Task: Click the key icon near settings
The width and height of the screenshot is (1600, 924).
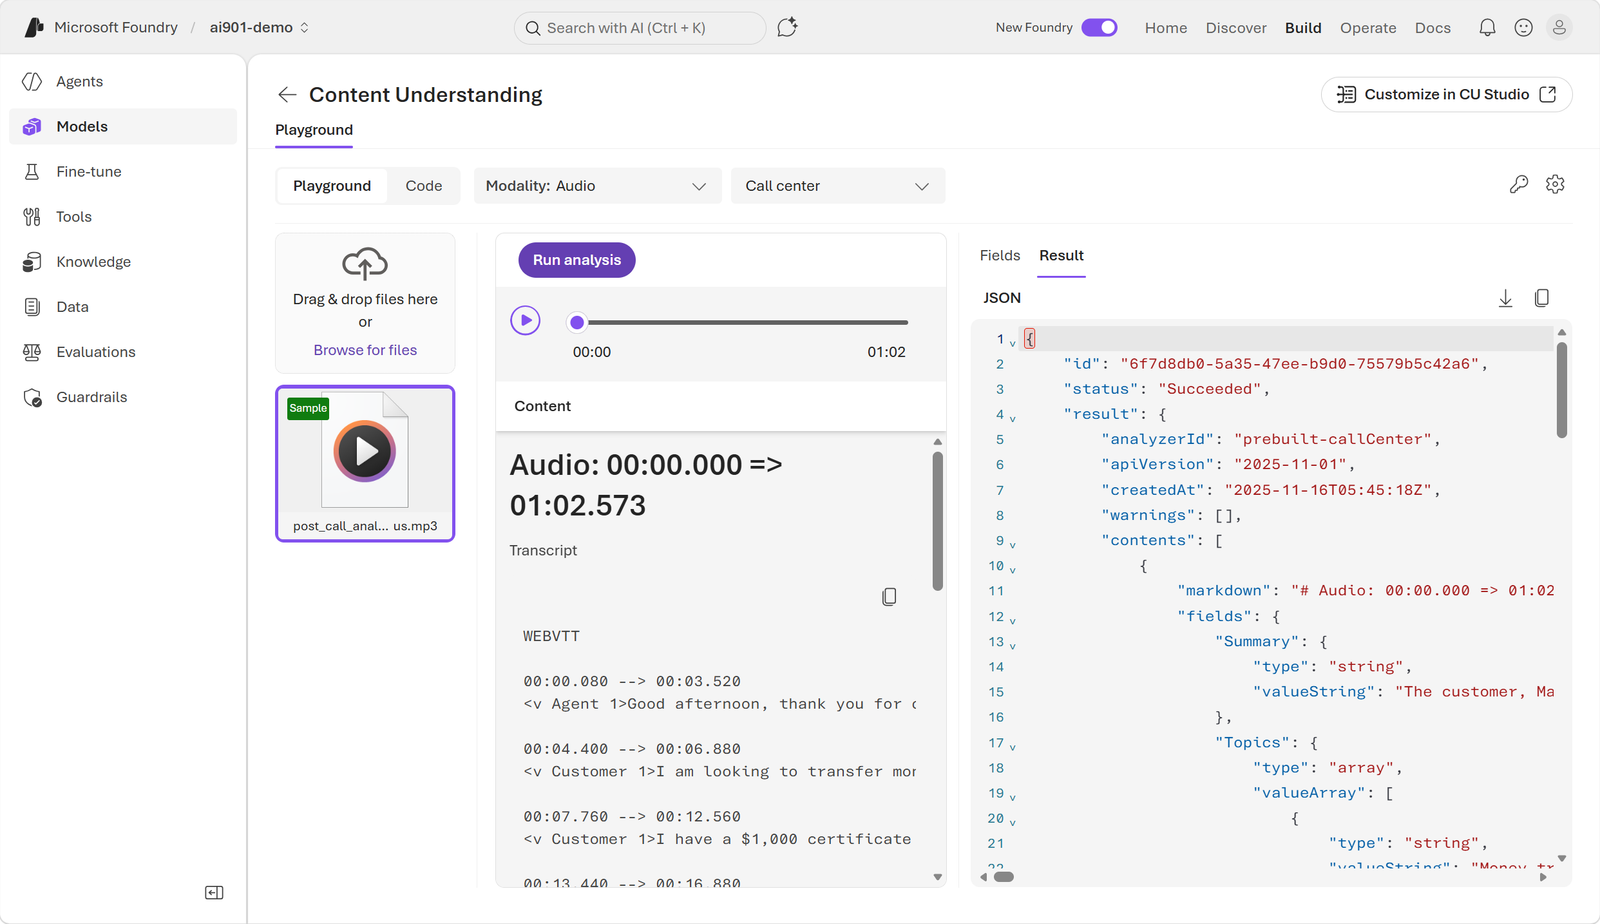Action: click(1518, 184)
